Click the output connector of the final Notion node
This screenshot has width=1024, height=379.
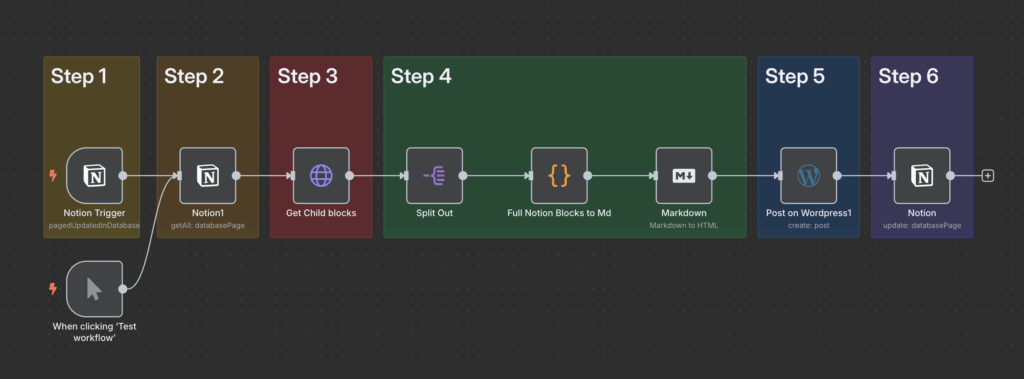tap(950, 176)
